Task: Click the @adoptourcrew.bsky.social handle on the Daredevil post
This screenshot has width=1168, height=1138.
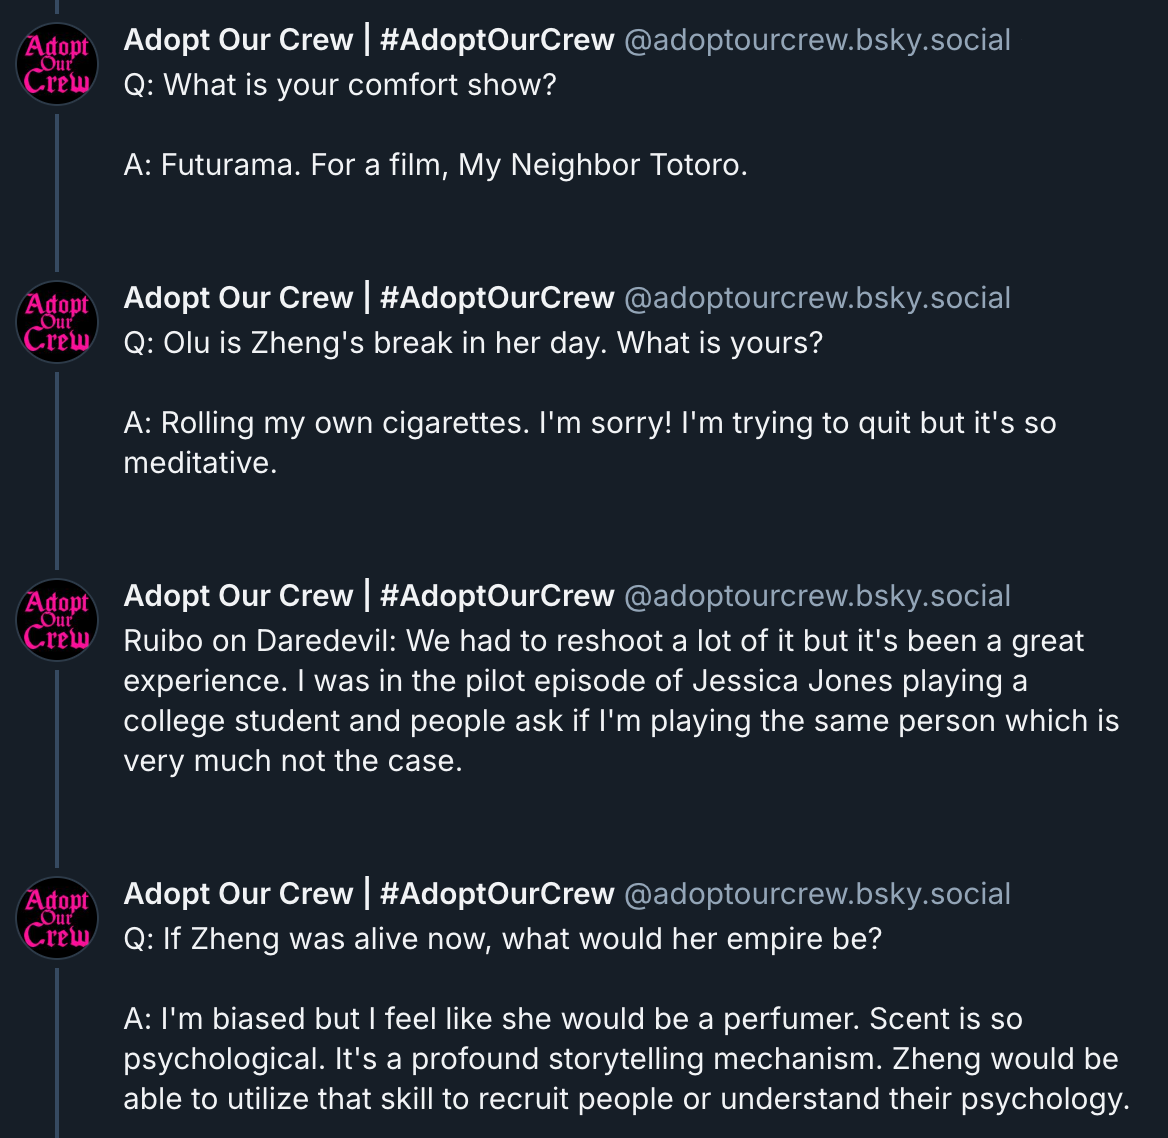Action: [x=817, y=596]
